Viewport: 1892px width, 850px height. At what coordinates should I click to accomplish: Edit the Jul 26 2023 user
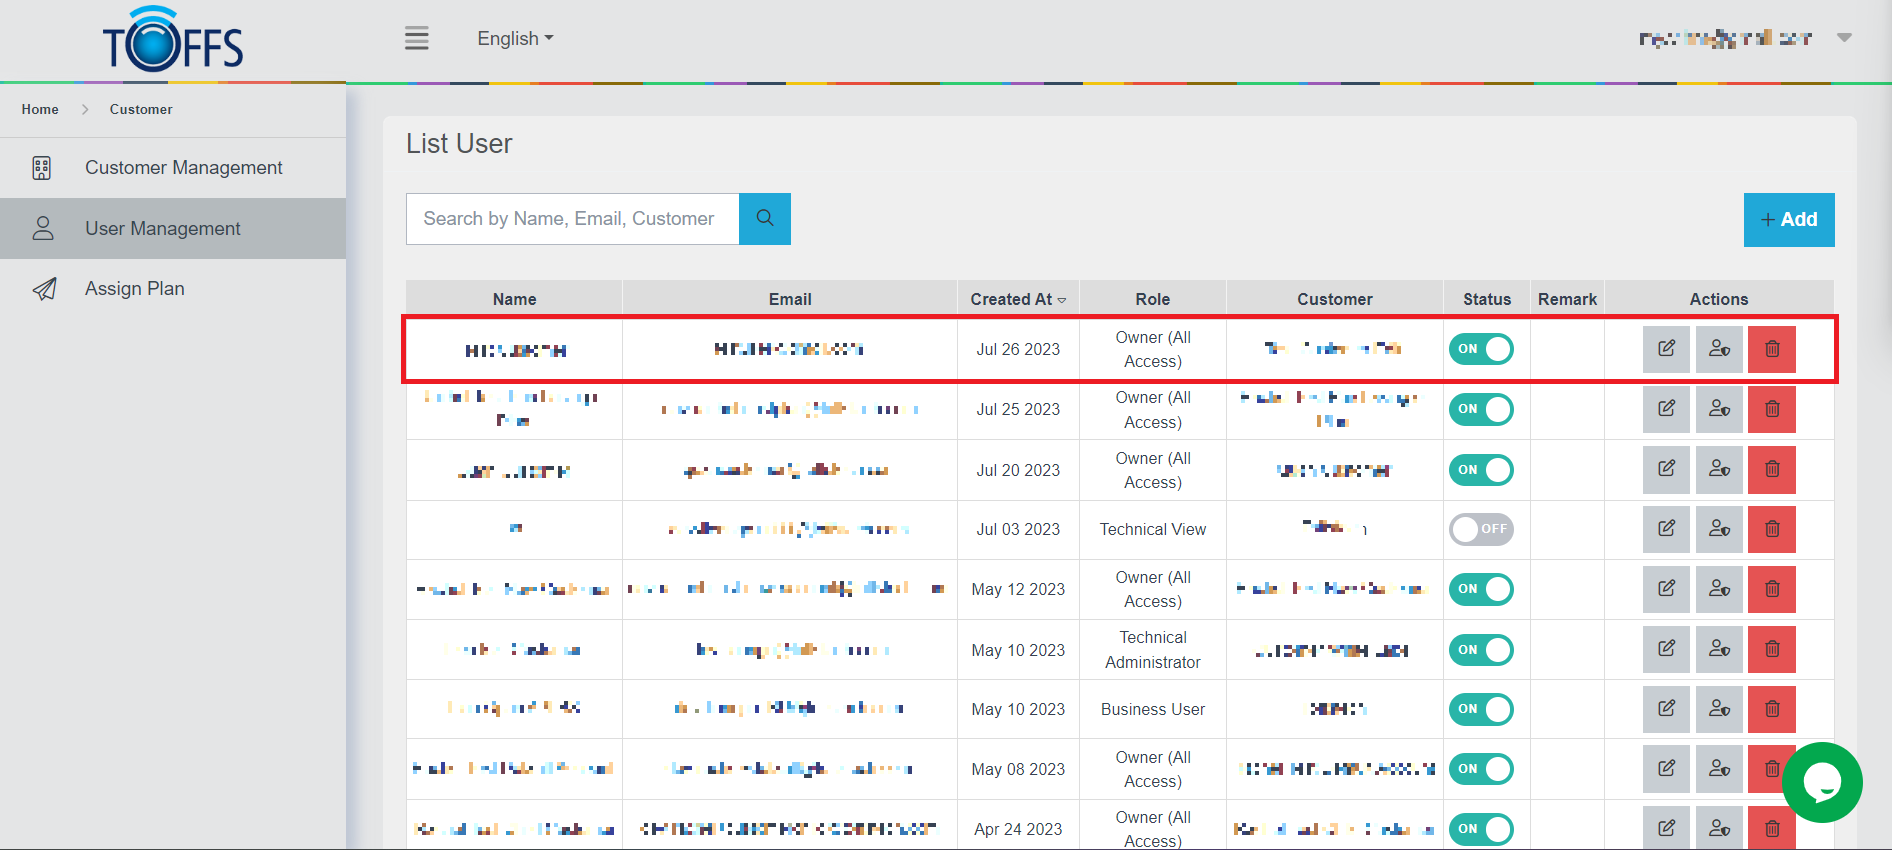(x=1666, y=349)
